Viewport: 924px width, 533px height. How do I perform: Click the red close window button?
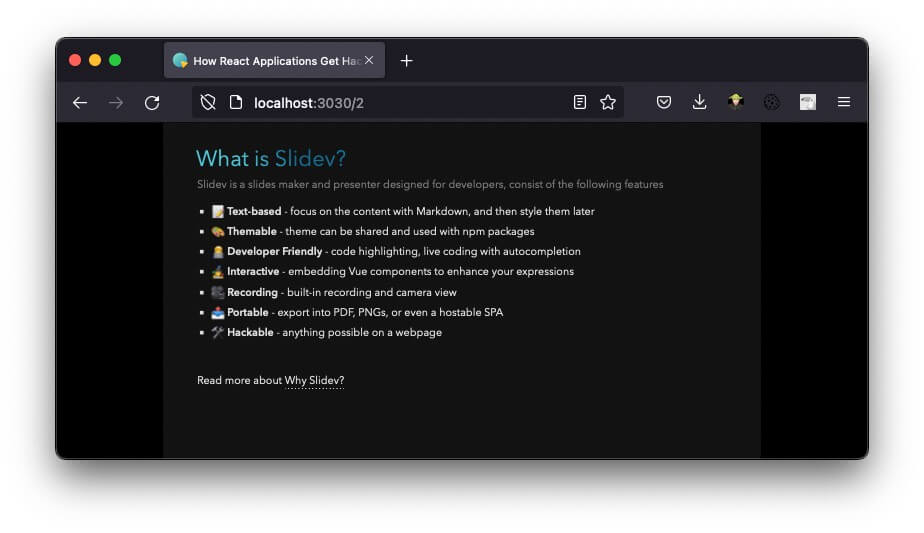75,60
